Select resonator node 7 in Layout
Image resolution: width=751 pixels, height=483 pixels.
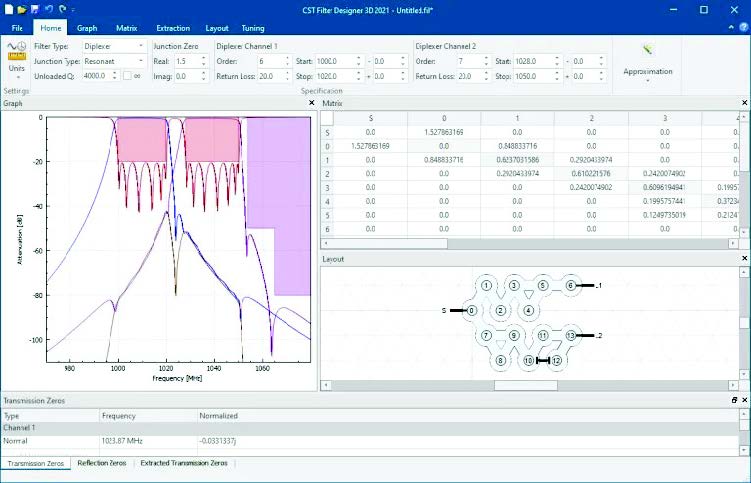click(486, 335)
